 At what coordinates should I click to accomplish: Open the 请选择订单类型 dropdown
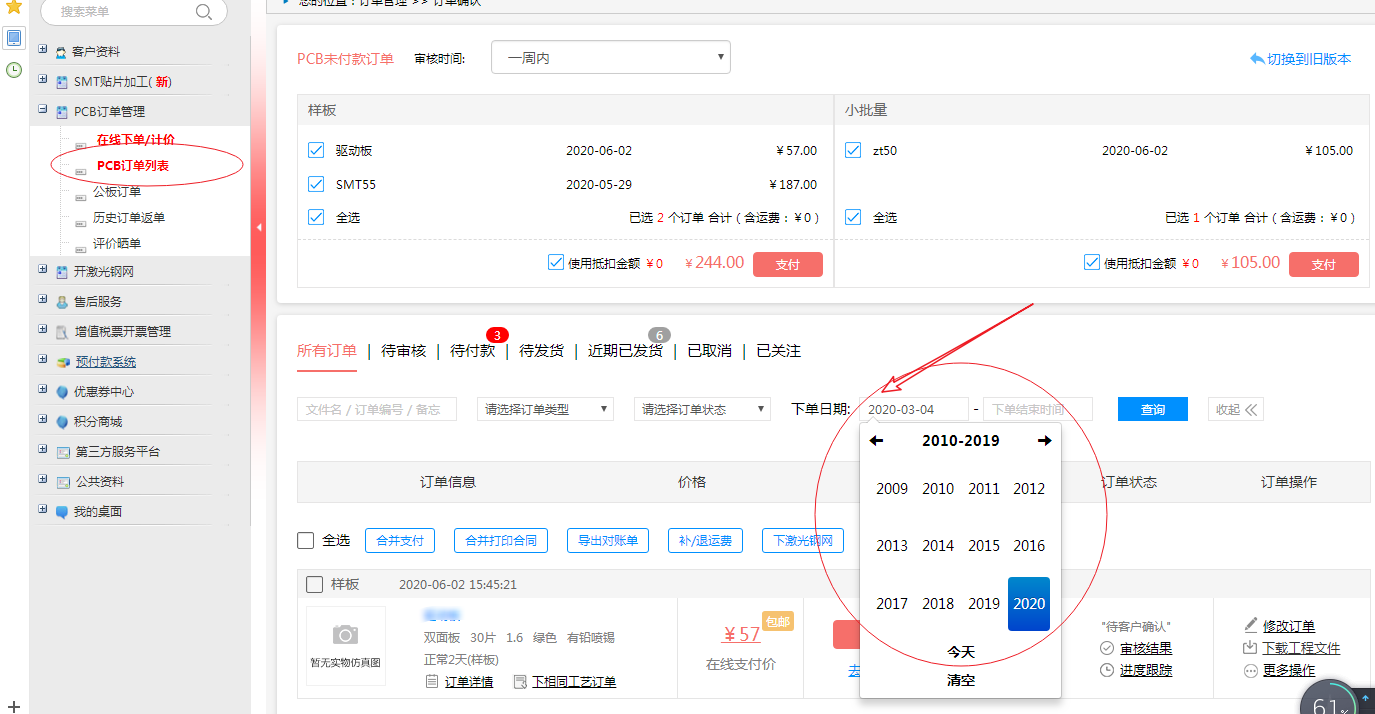pos(545,409)
